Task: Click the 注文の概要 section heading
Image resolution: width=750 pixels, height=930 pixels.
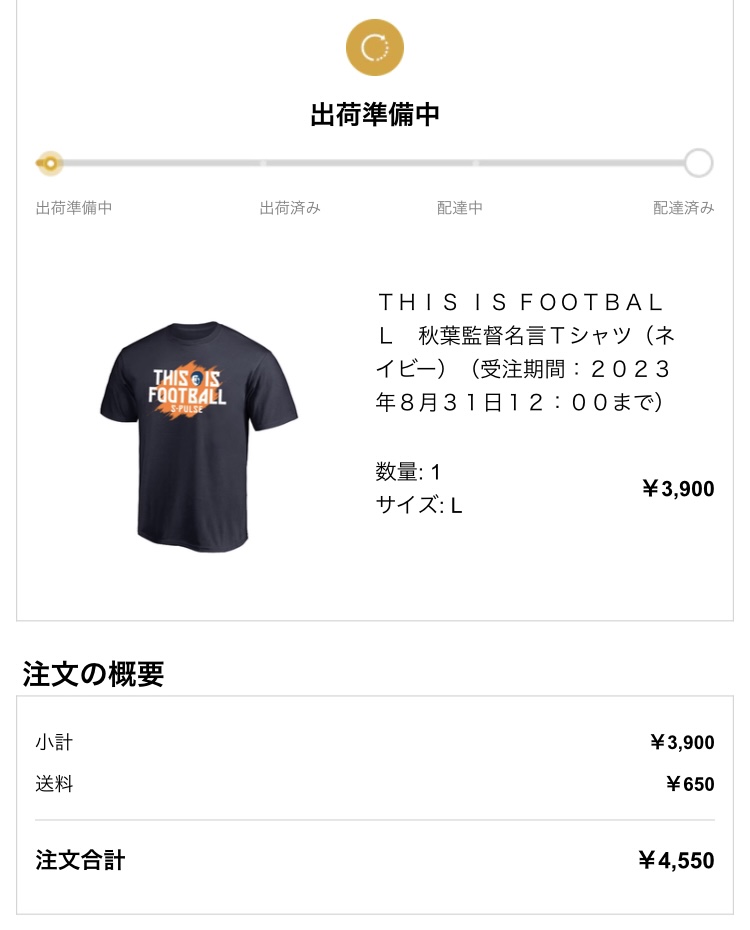Action: tap(94, 674)
